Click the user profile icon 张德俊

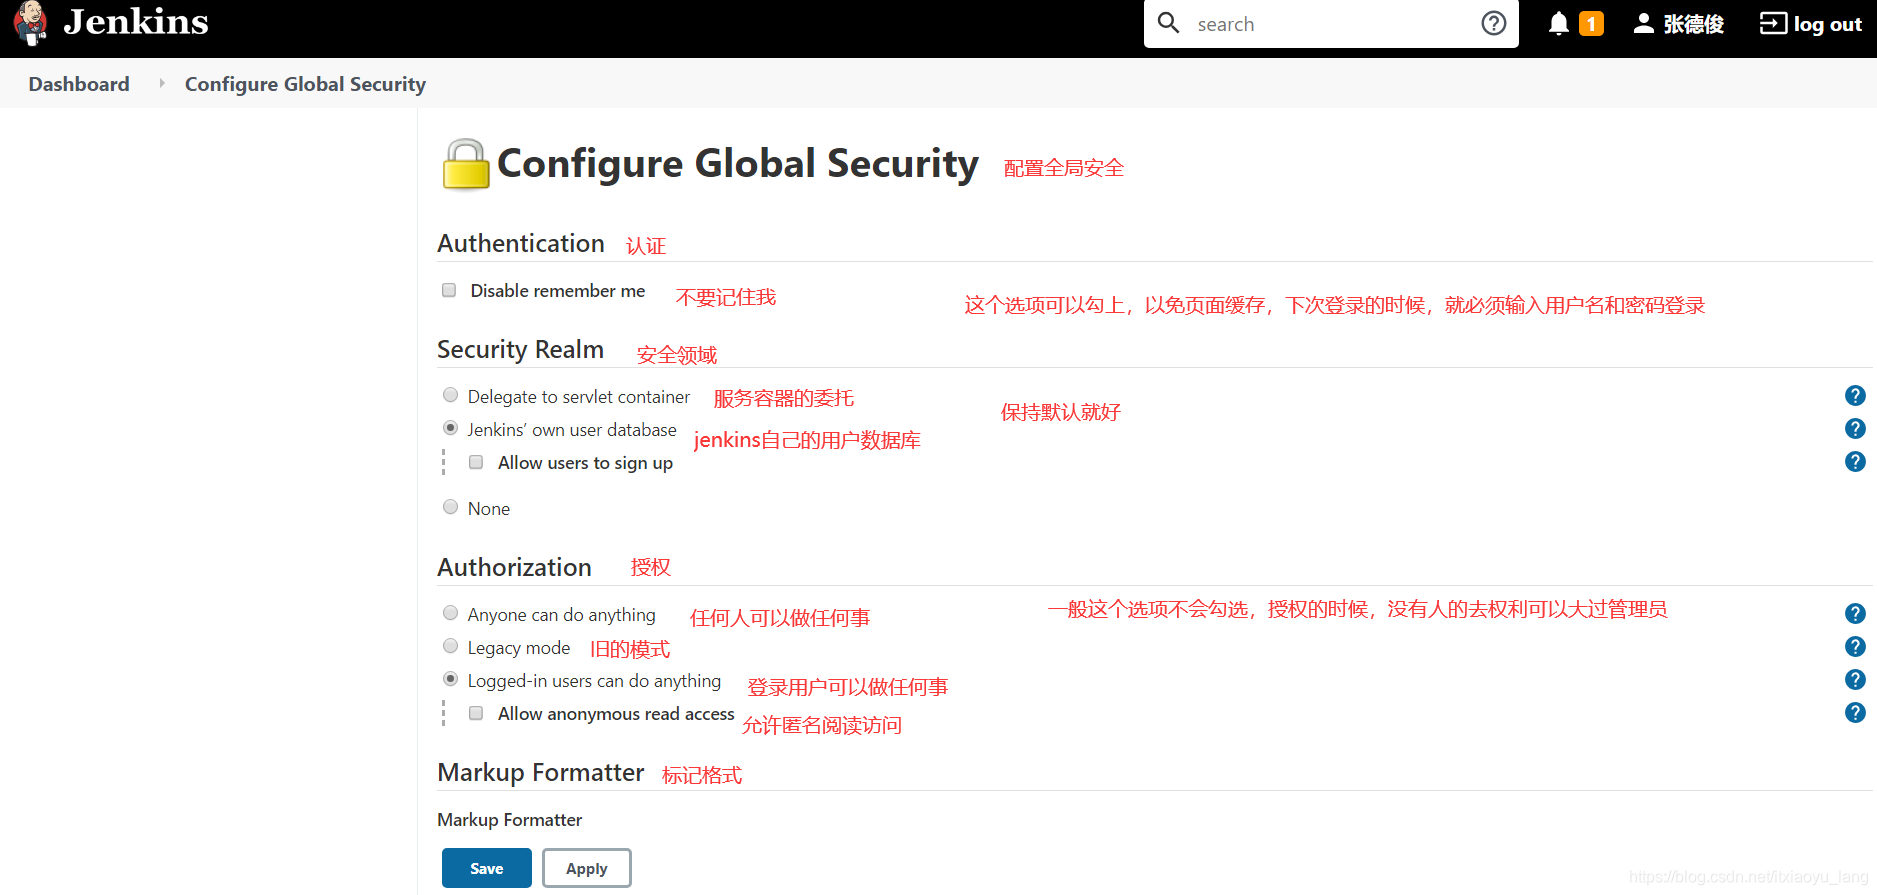(1643, 23)
